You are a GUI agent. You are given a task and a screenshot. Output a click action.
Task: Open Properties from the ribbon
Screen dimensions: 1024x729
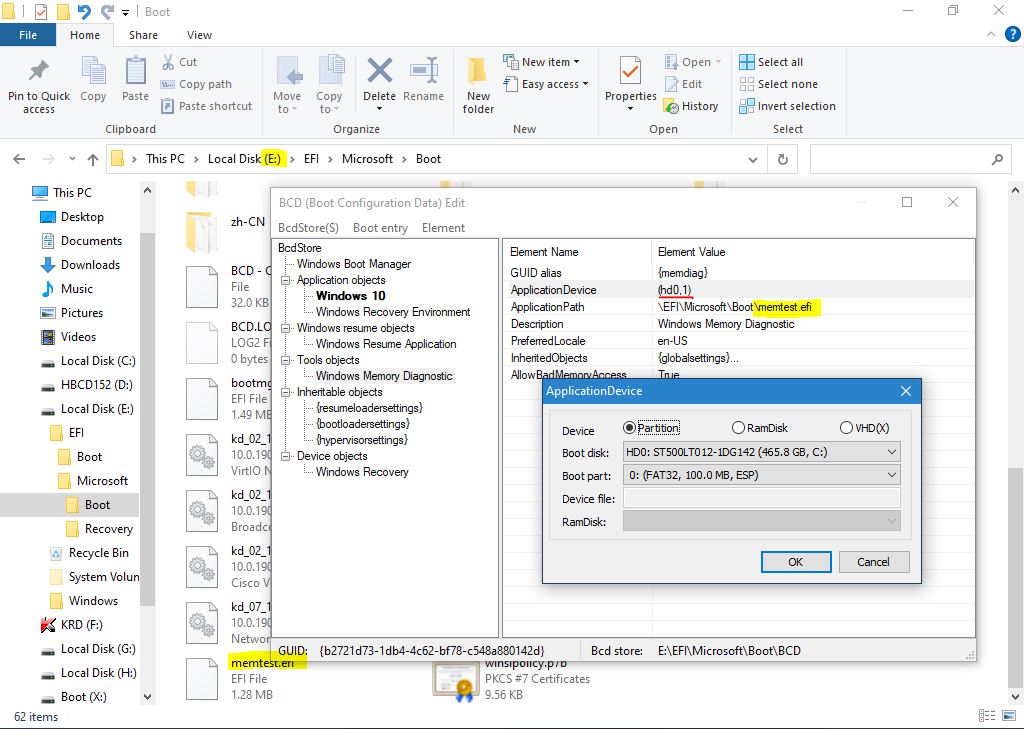pyautogui.click(x=630, y=74)
